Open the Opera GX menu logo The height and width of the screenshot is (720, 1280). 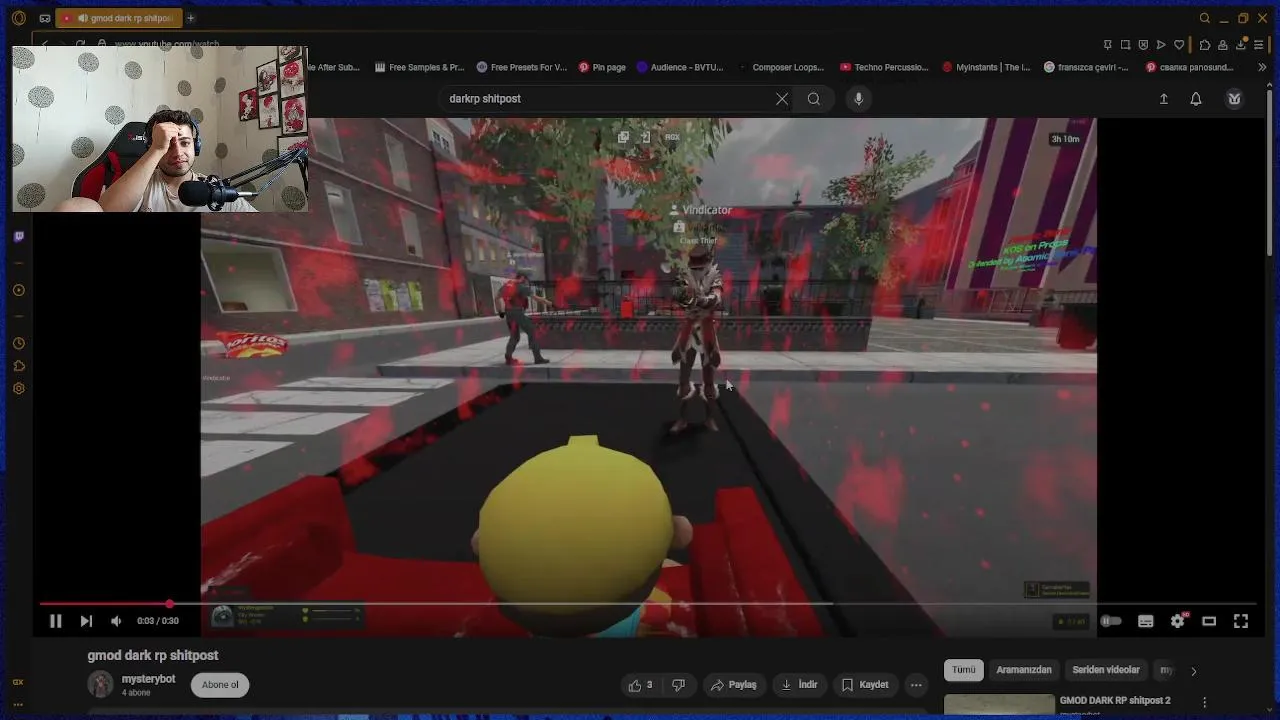point(18,18)
